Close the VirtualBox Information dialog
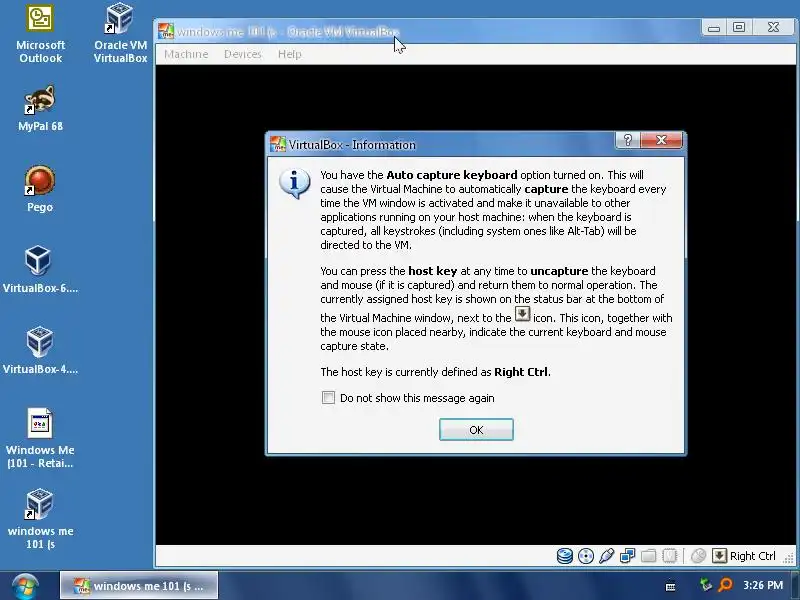800x600 pixels. [661, 140]
